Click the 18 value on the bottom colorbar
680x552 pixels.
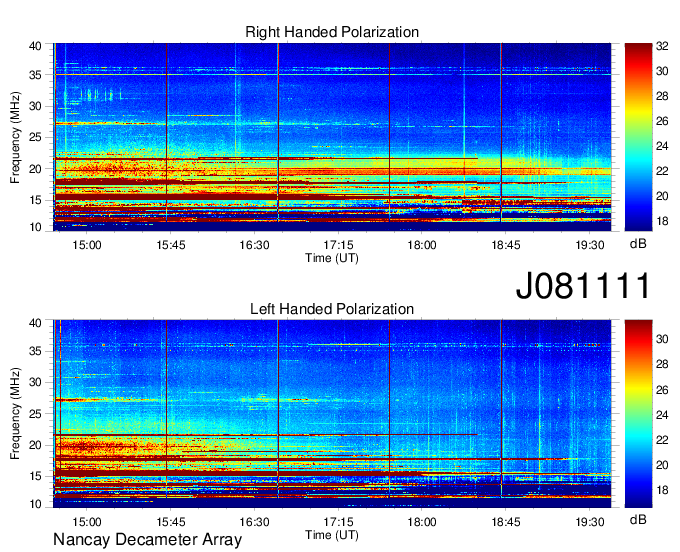(662, 490)
